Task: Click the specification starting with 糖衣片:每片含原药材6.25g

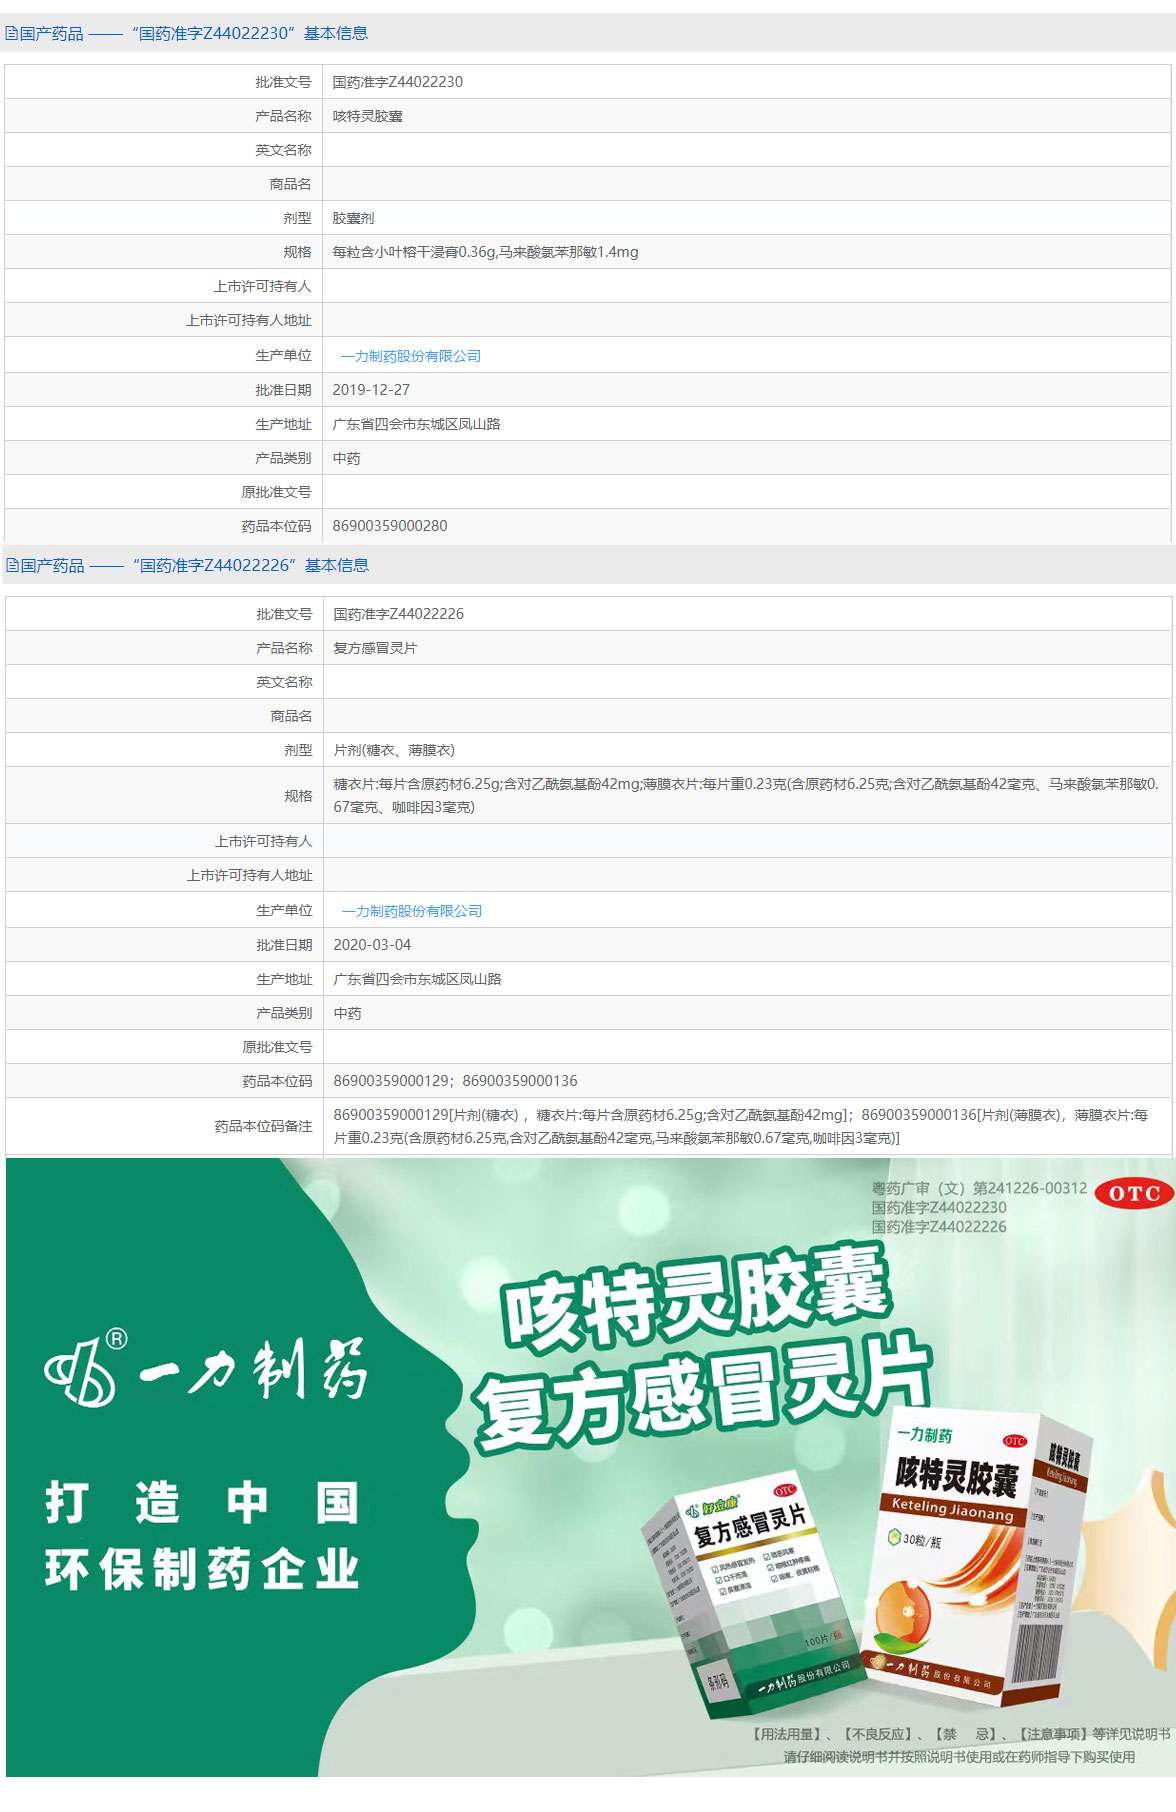Action: coord(746,795)
